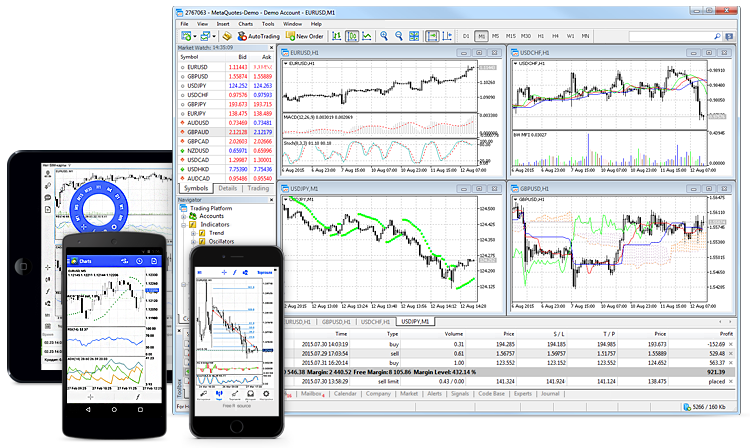Image resolution: width=750 pixels, height=448 pixels.
Task: Click the New Order button
Action: [x=304, y=36]
